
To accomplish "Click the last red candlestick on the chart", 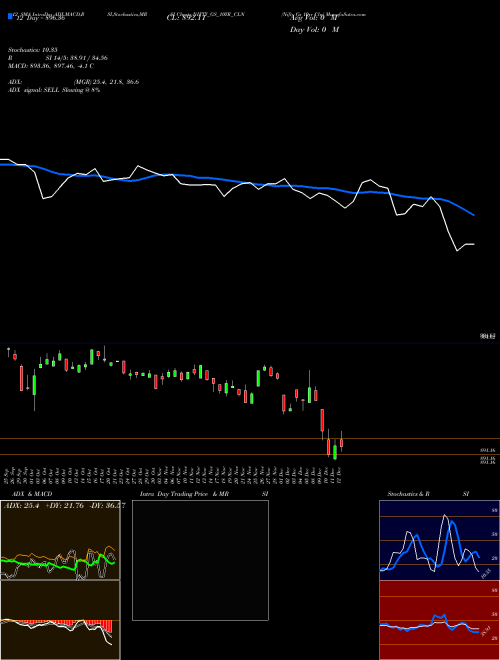I will tap(341, 443).
